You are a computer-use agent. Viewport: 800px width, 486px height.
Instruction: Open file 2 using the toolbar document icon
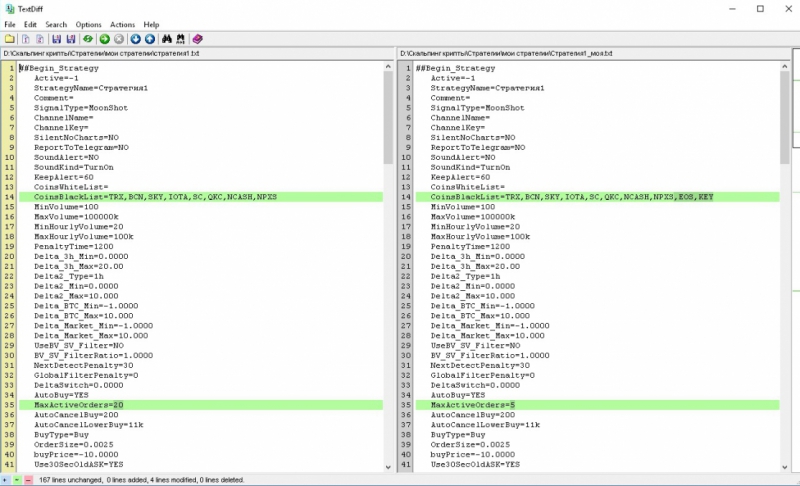(40, 39)
